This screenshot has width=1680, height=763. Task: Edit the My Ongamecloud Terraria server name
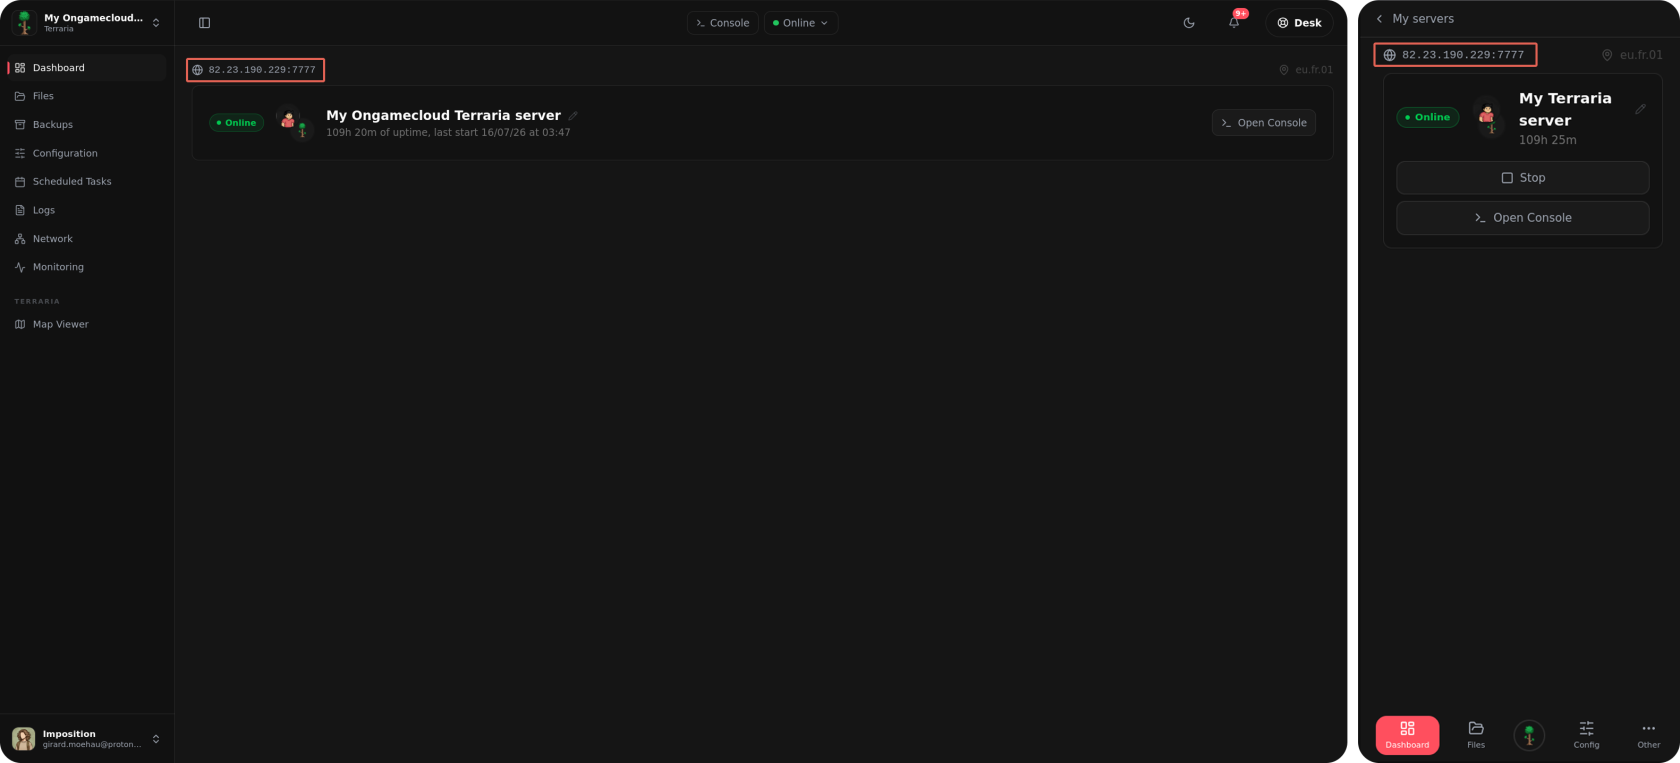click(573, 116)
